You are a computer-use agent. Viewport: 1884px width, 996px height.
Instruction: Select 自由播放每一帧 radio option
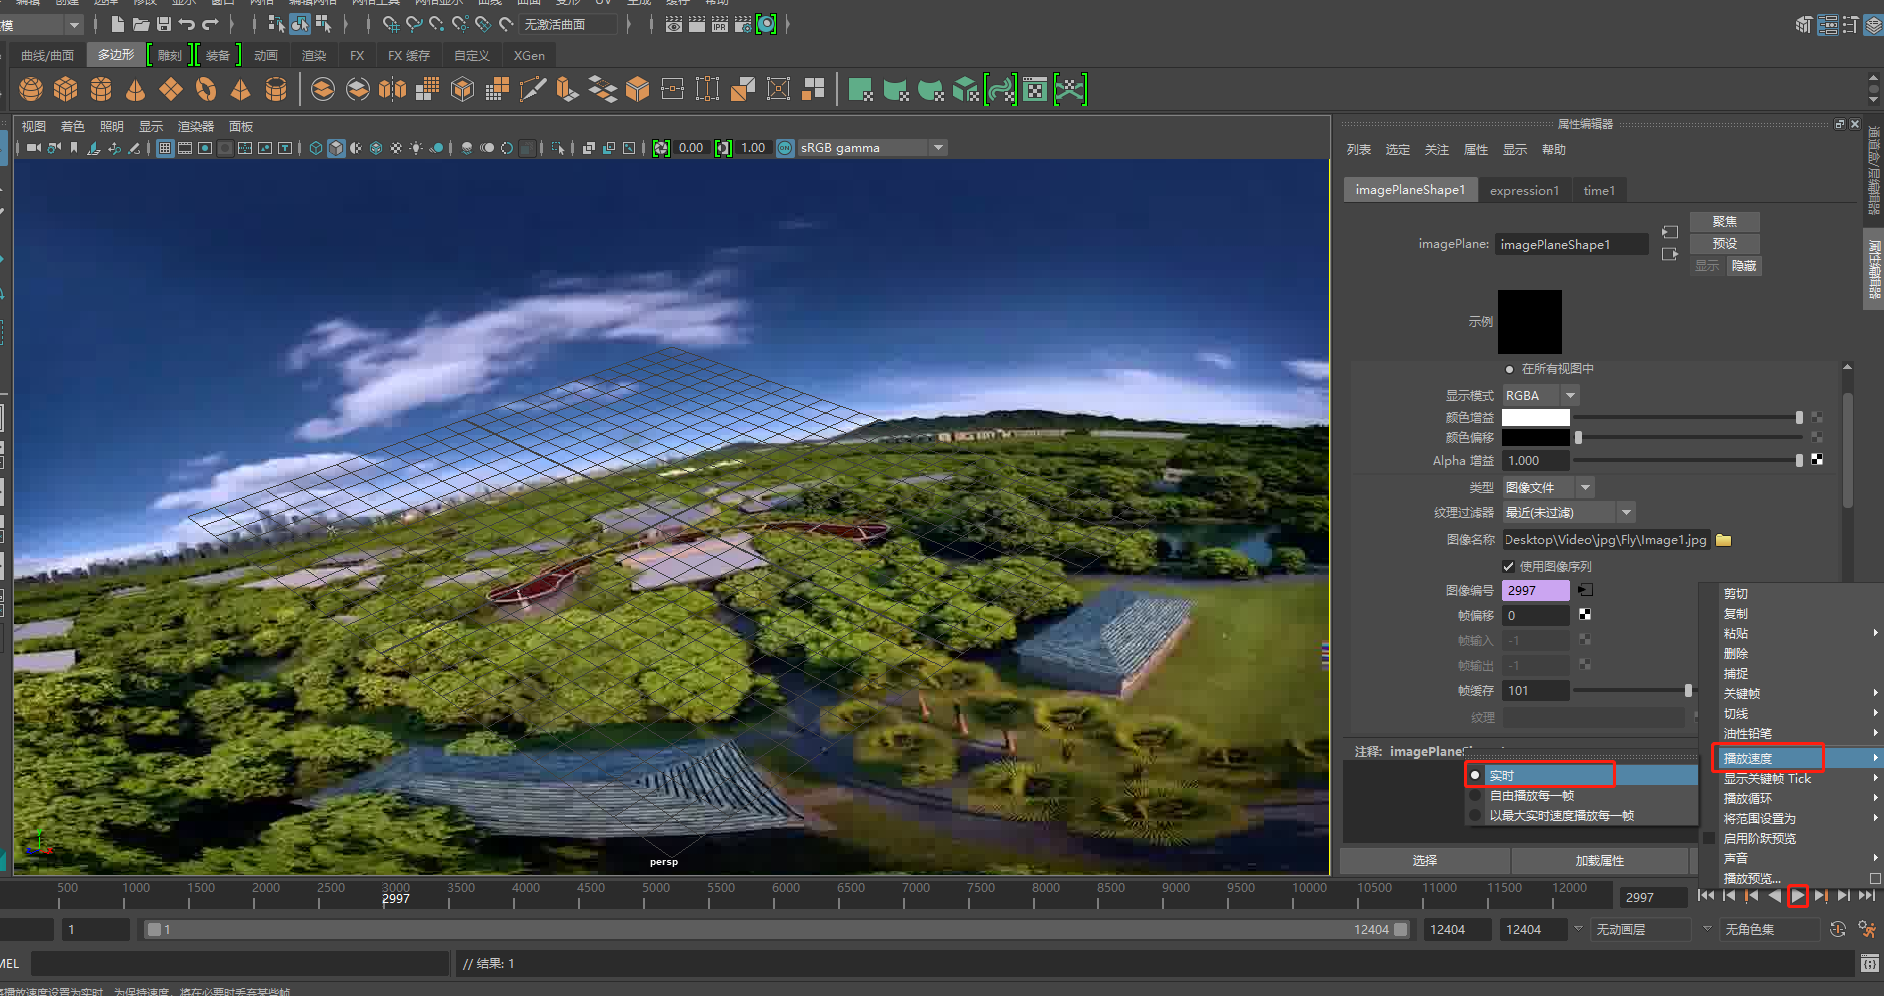pyautogui.click(x=1532, y=796)
